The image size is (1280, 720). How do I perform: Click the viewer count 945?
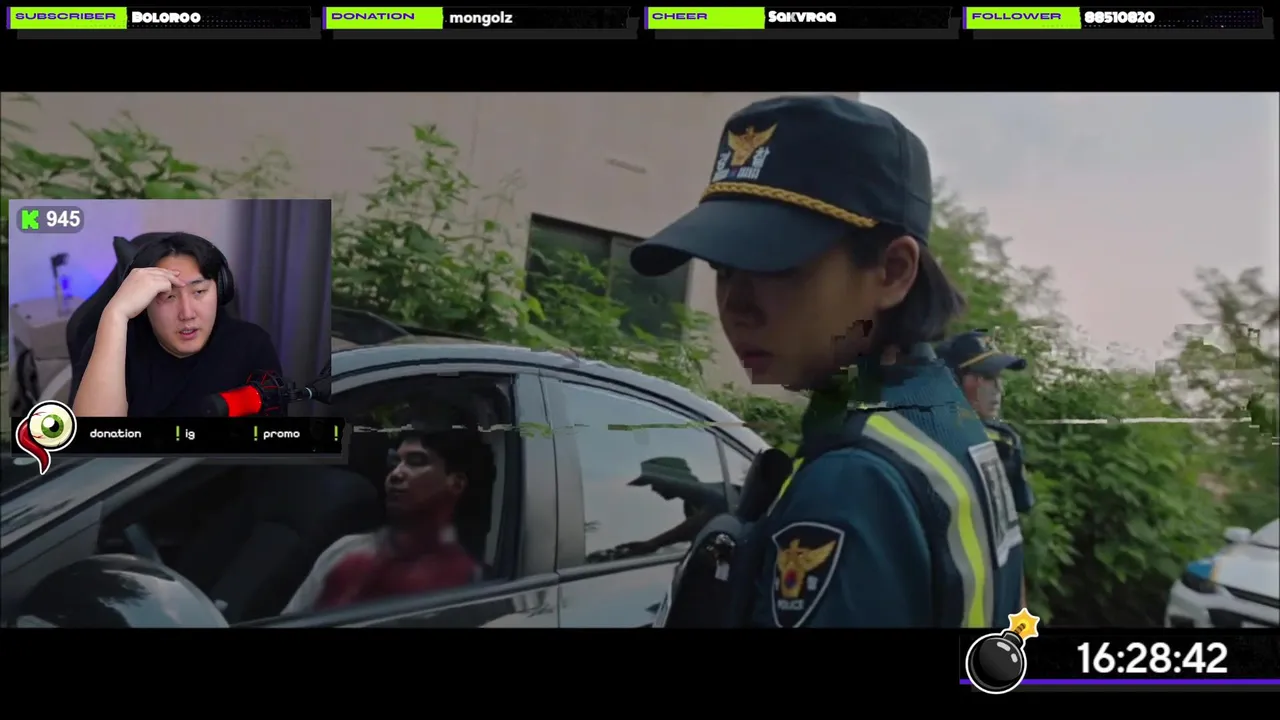[63, 219]
